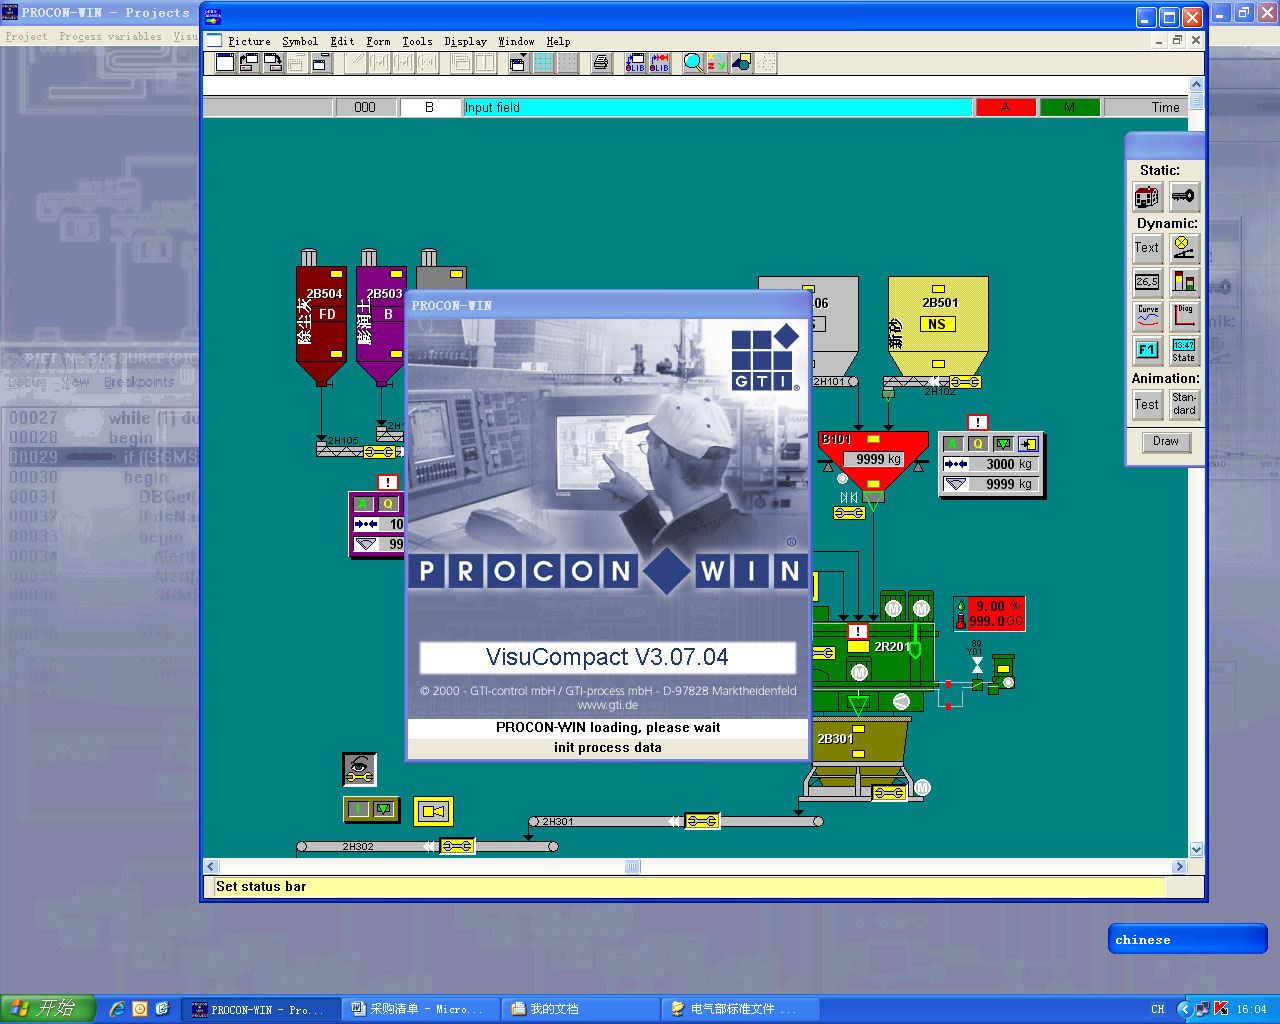Open the Form menu
The width and height of the screenshot is (1280, 1024).
tap(378, 41)
